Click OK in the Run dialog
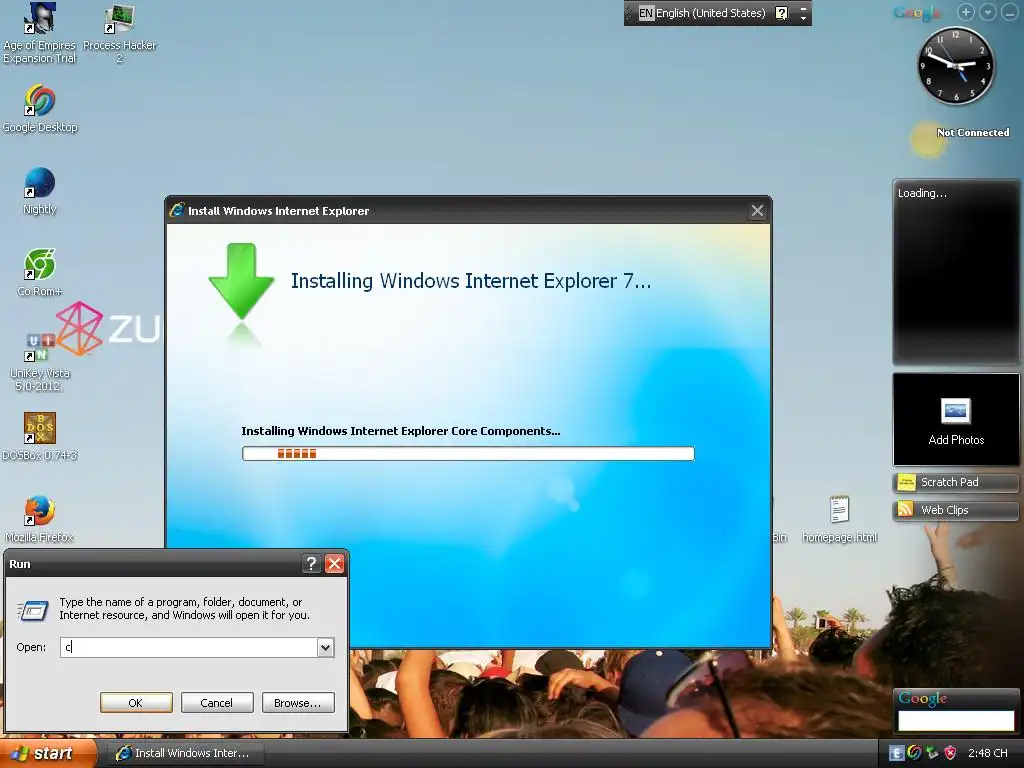Image resolution: width=1024 pixels, height=768 pixels. (136, 703)
